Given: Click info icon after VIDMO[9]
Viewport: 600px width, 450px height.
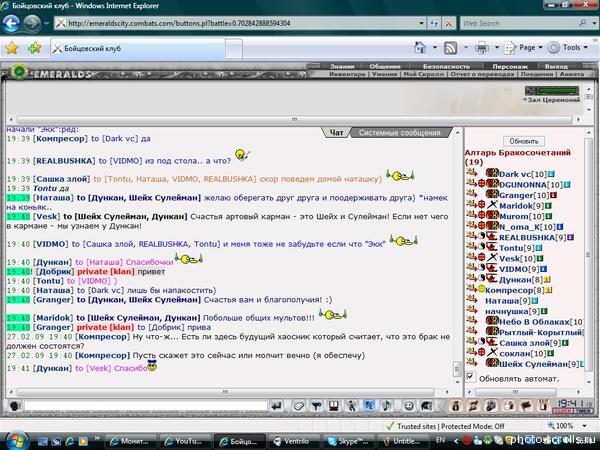Looking at the screenshot, I should (x=543, y=269).
